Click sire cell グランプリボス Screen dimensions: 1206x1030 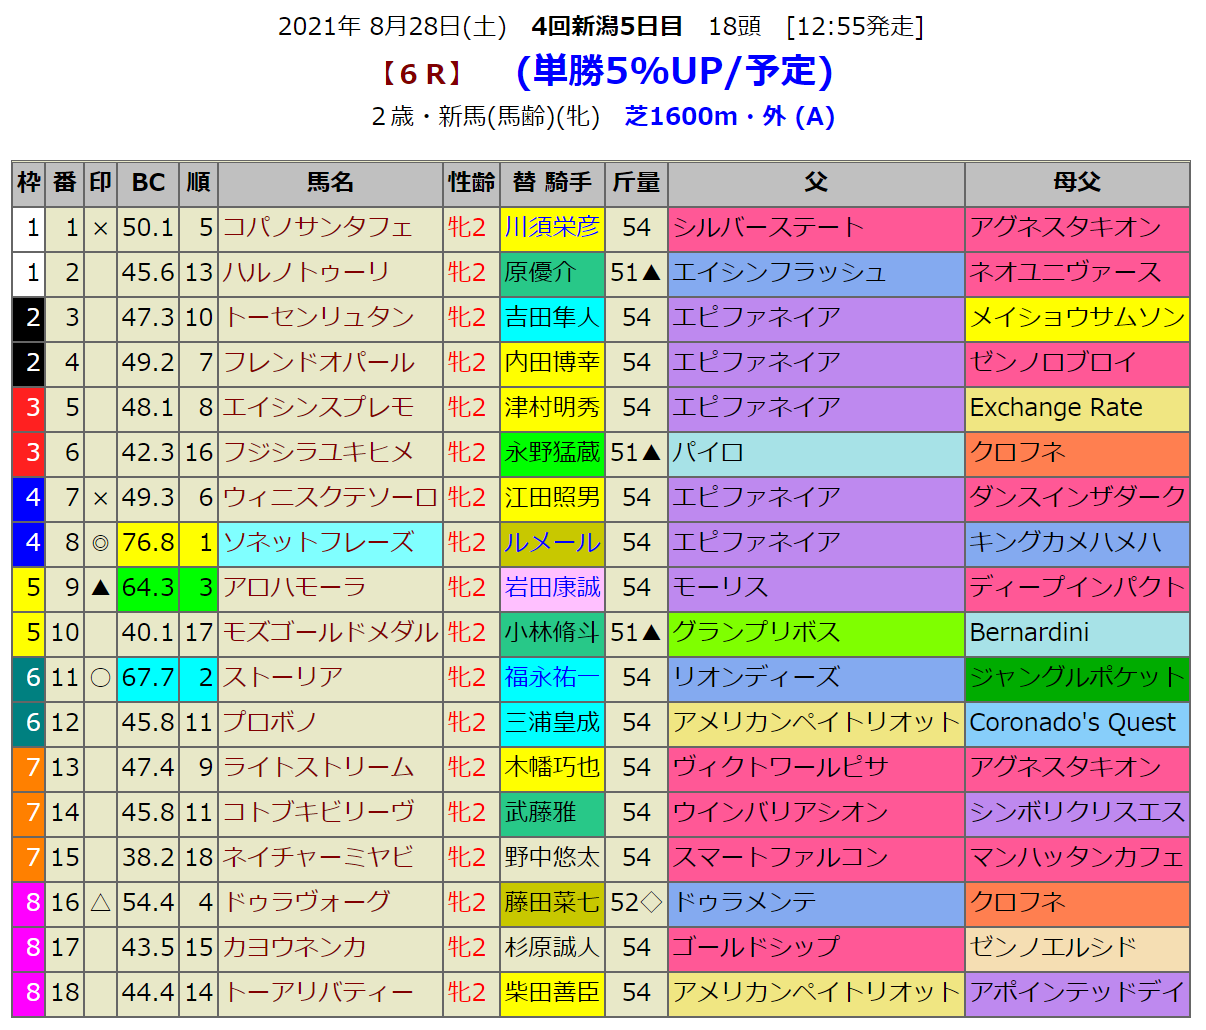756,633
